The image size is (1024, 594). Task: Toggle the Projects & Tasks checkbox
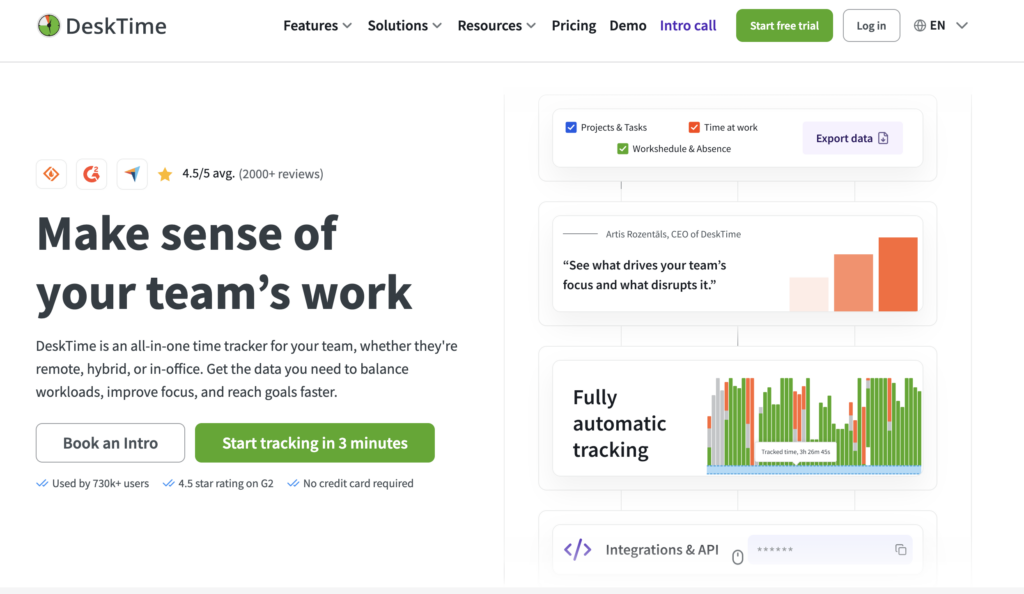coord(571,127)
